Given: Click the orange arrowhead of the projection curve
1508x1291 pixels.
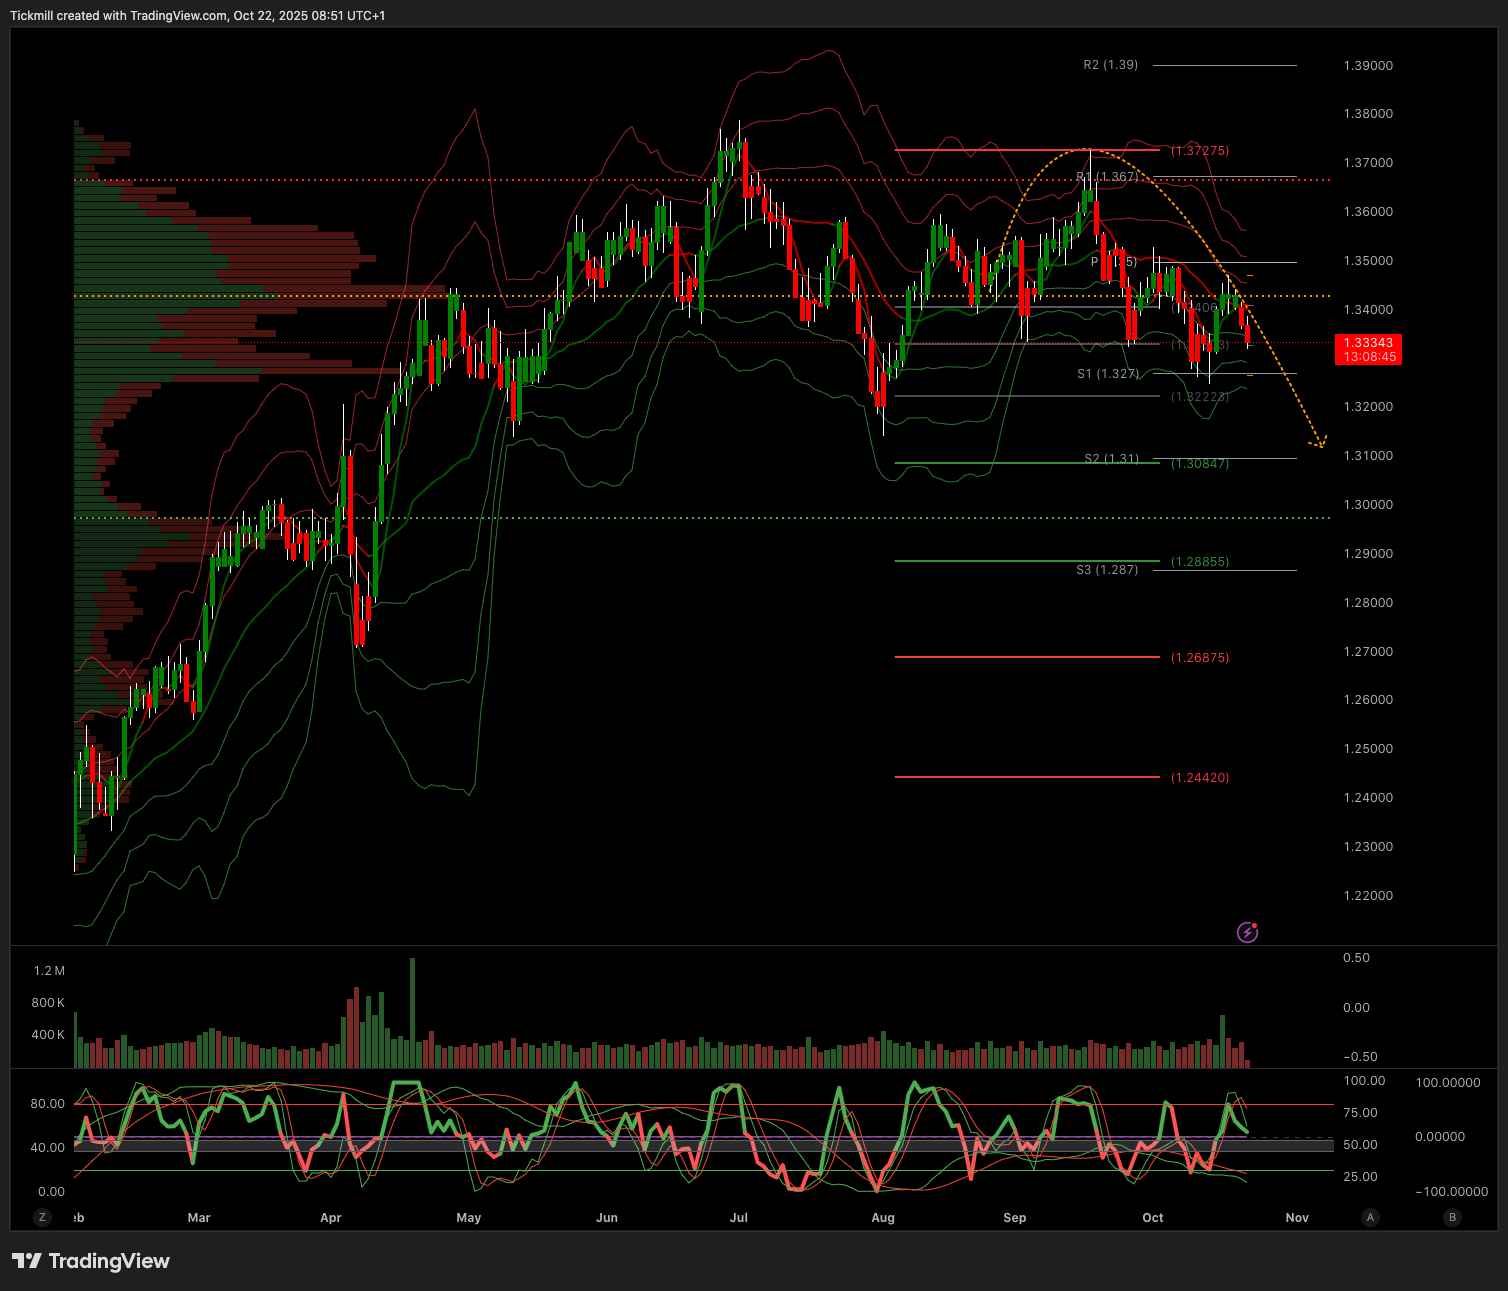Looking at the screenshot, I should tap(1321, 442).
